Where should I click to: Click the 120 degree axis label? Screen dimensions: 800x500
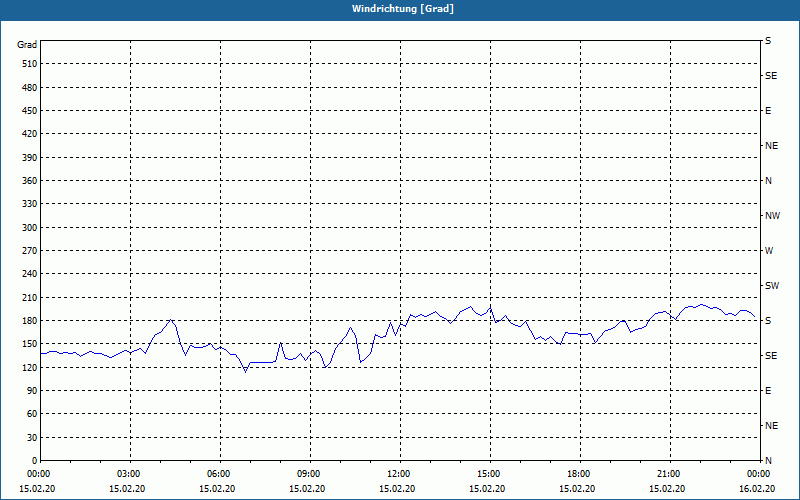[30, 367]
